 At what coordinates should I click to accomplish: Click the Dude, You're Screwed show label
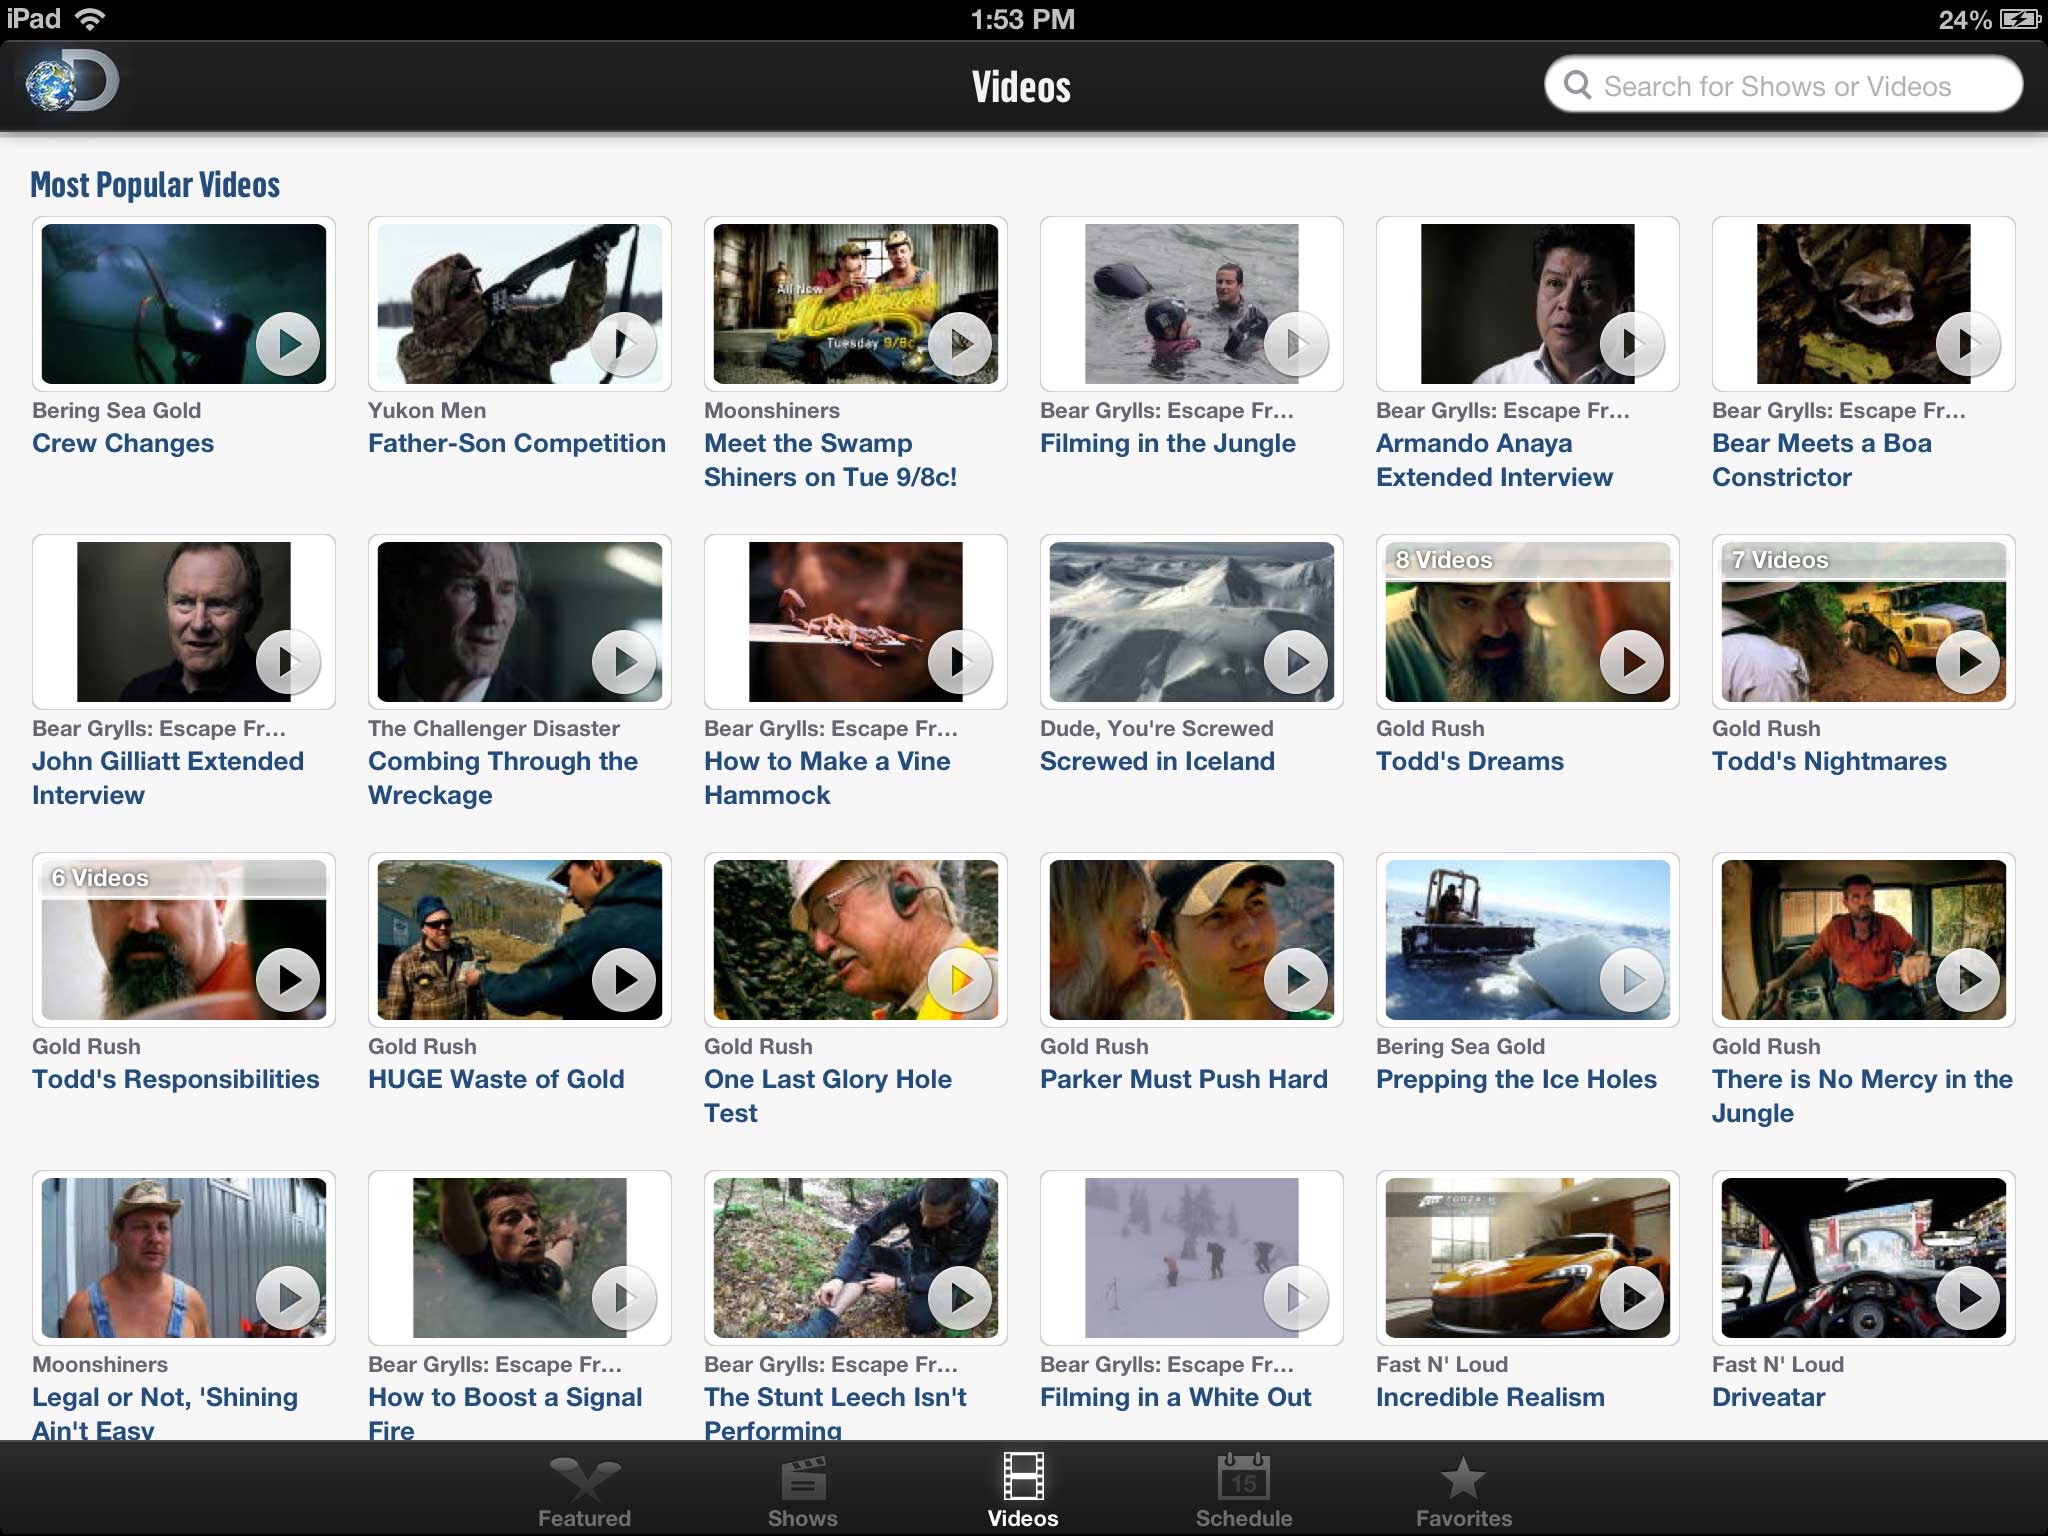1157,728
